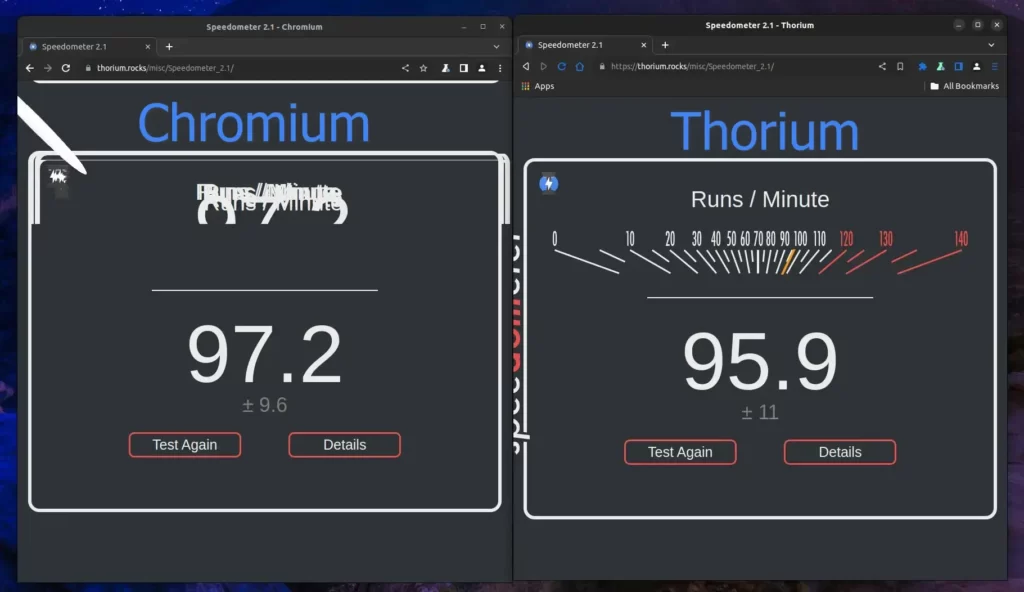Close the Speedometer 2.1 tab in Chromium
Screen dimensions: 1024x592
148,46
